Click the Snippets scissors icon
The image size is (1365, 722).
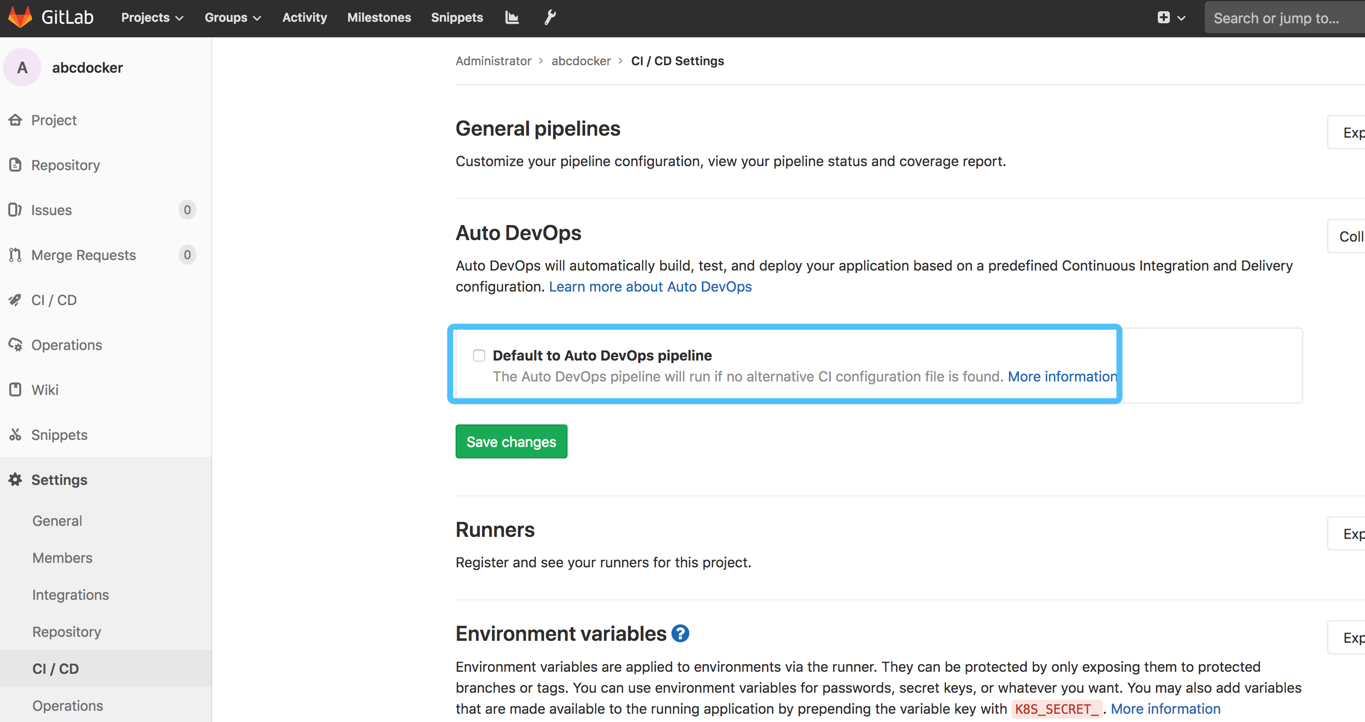point(15,435)
